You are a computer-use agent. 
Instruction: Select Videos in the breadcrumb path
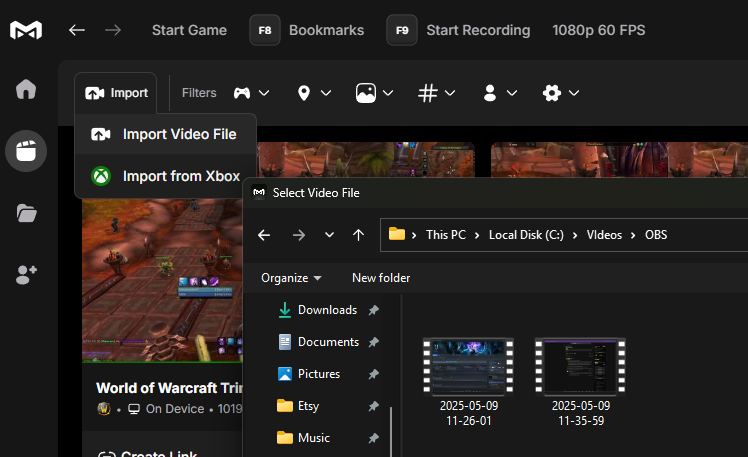coord(604,235)
